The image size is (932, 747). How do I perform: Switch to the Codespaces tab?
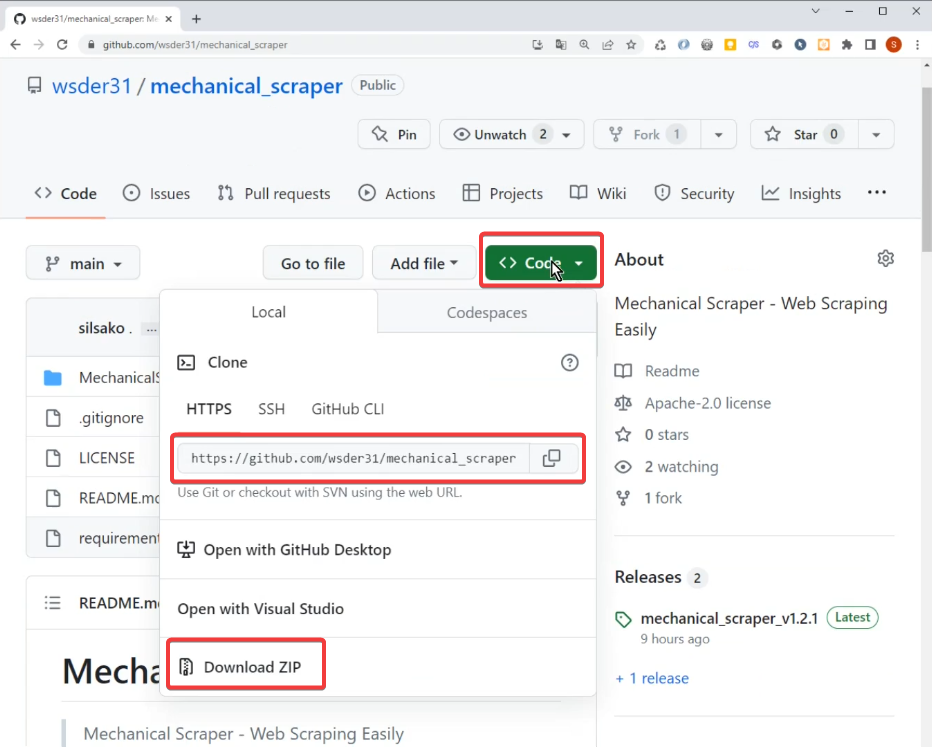[487, 313]
